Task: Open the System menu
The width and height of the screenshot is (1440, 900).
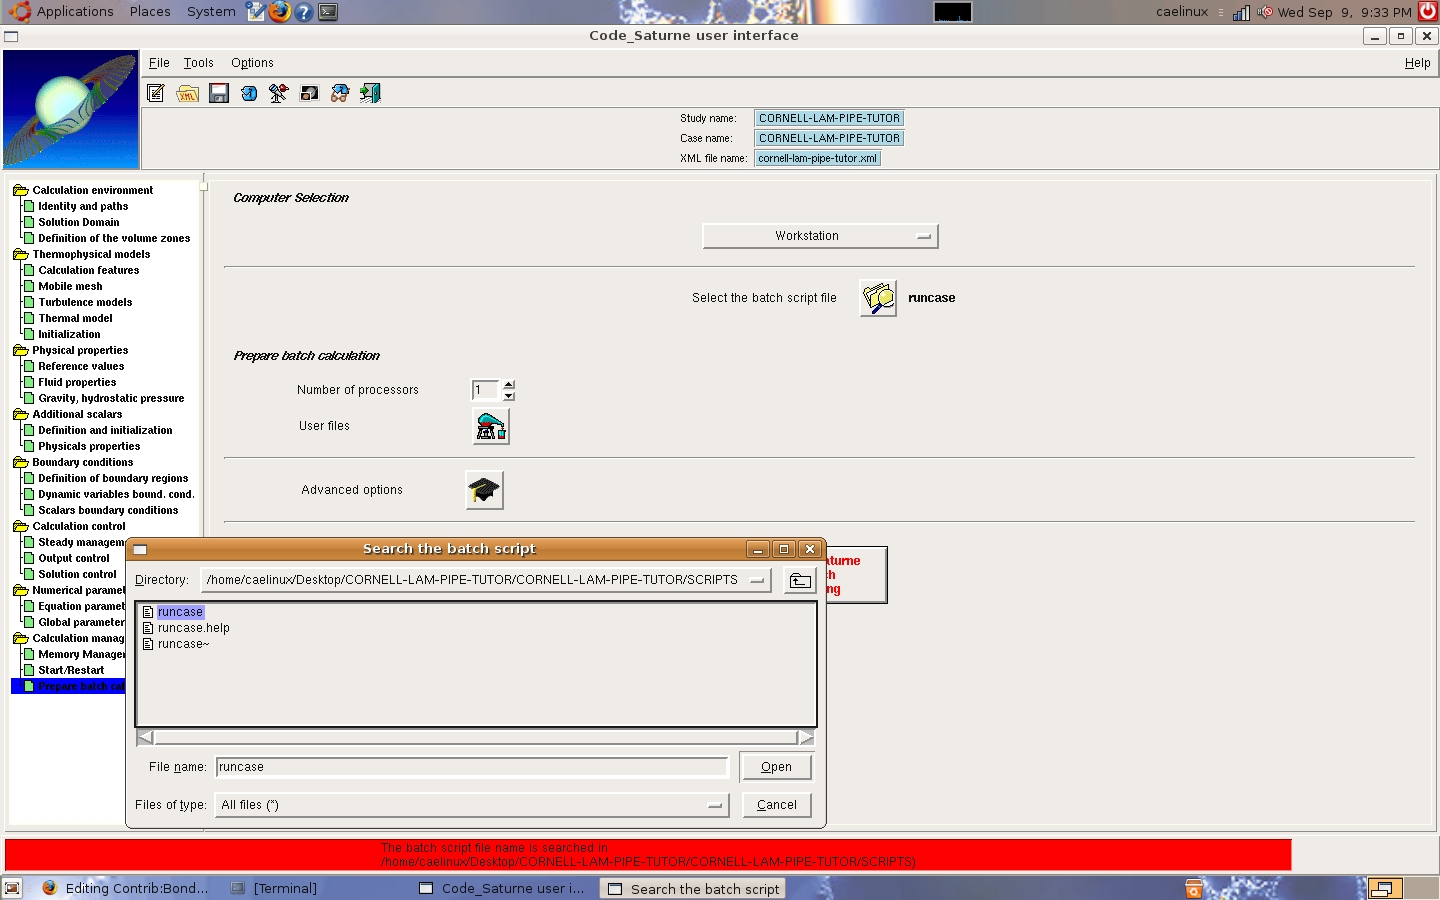Action: (x=211, y=12)
